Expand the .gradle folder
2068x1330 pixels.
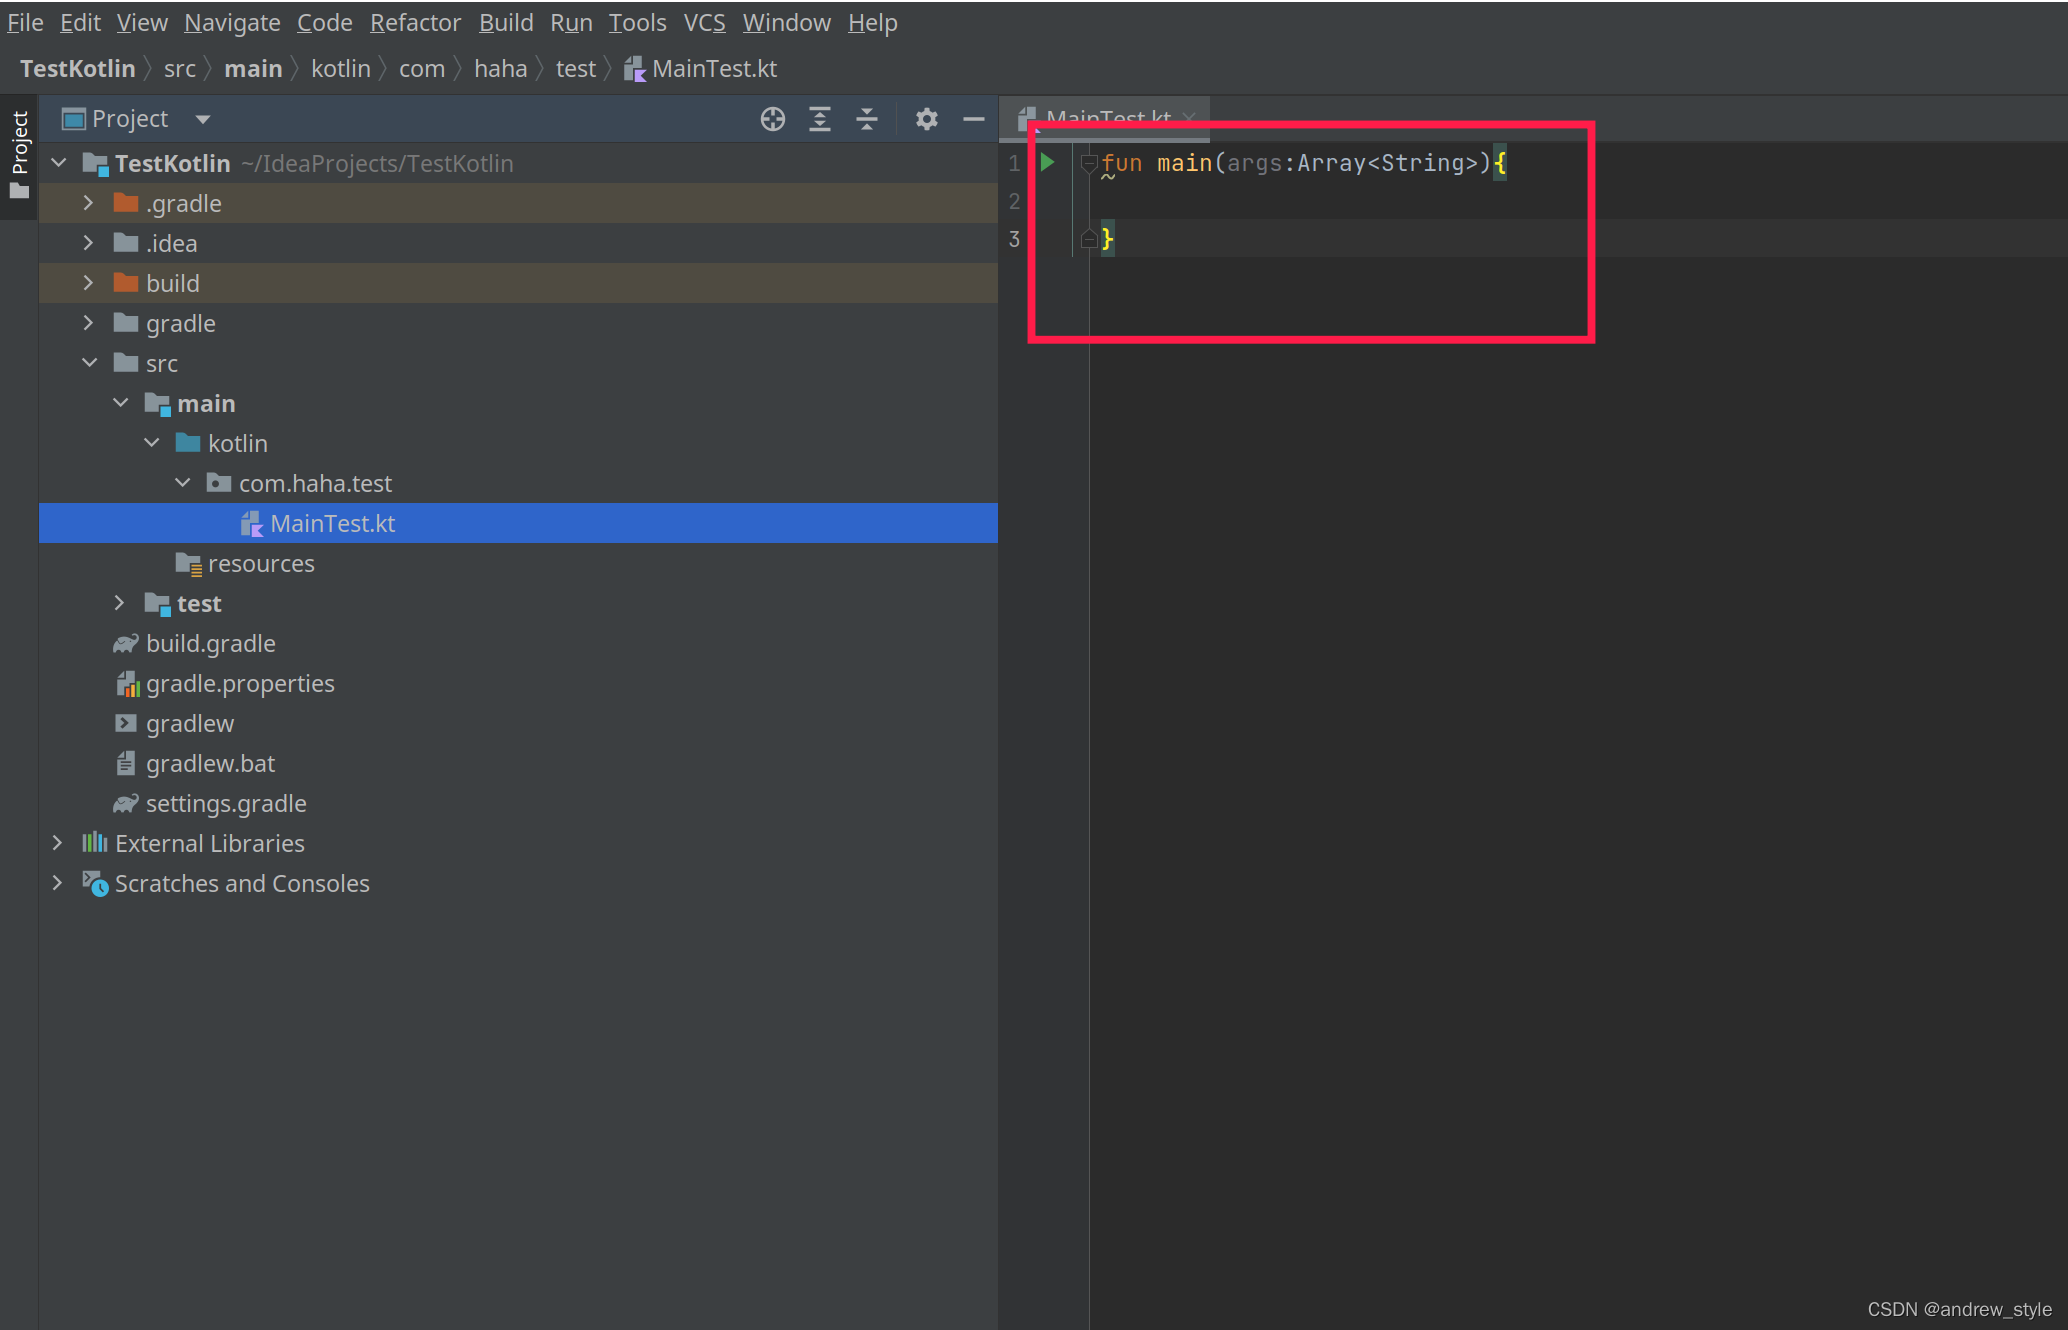(x=89, y=203)
